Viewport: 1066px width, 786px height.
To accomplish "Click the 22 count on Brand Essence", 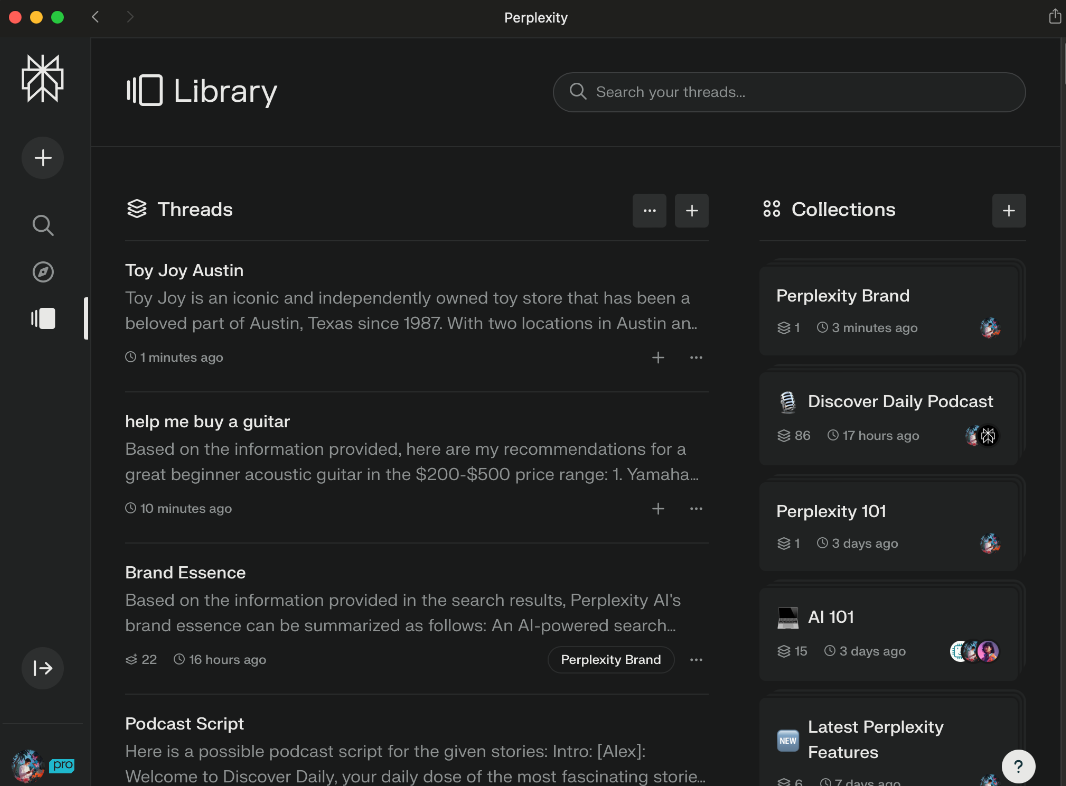I will [x=141, y=660].
